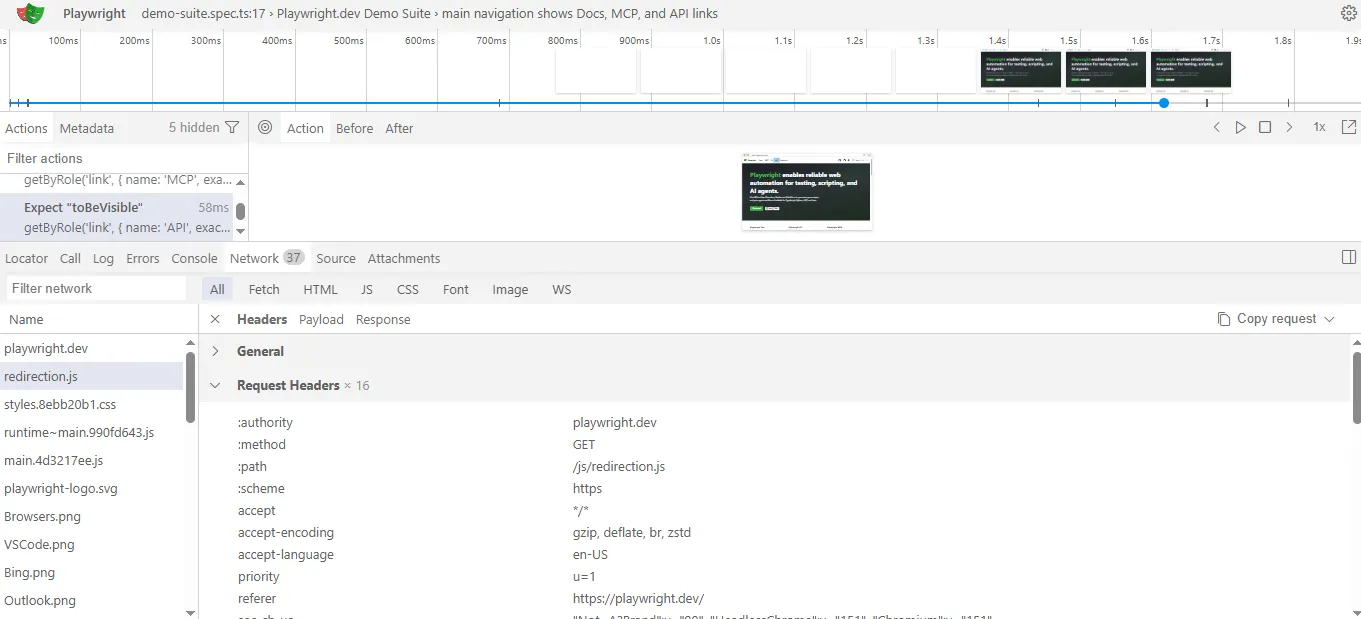Switch to the Metadata tab

coord(87,128)
